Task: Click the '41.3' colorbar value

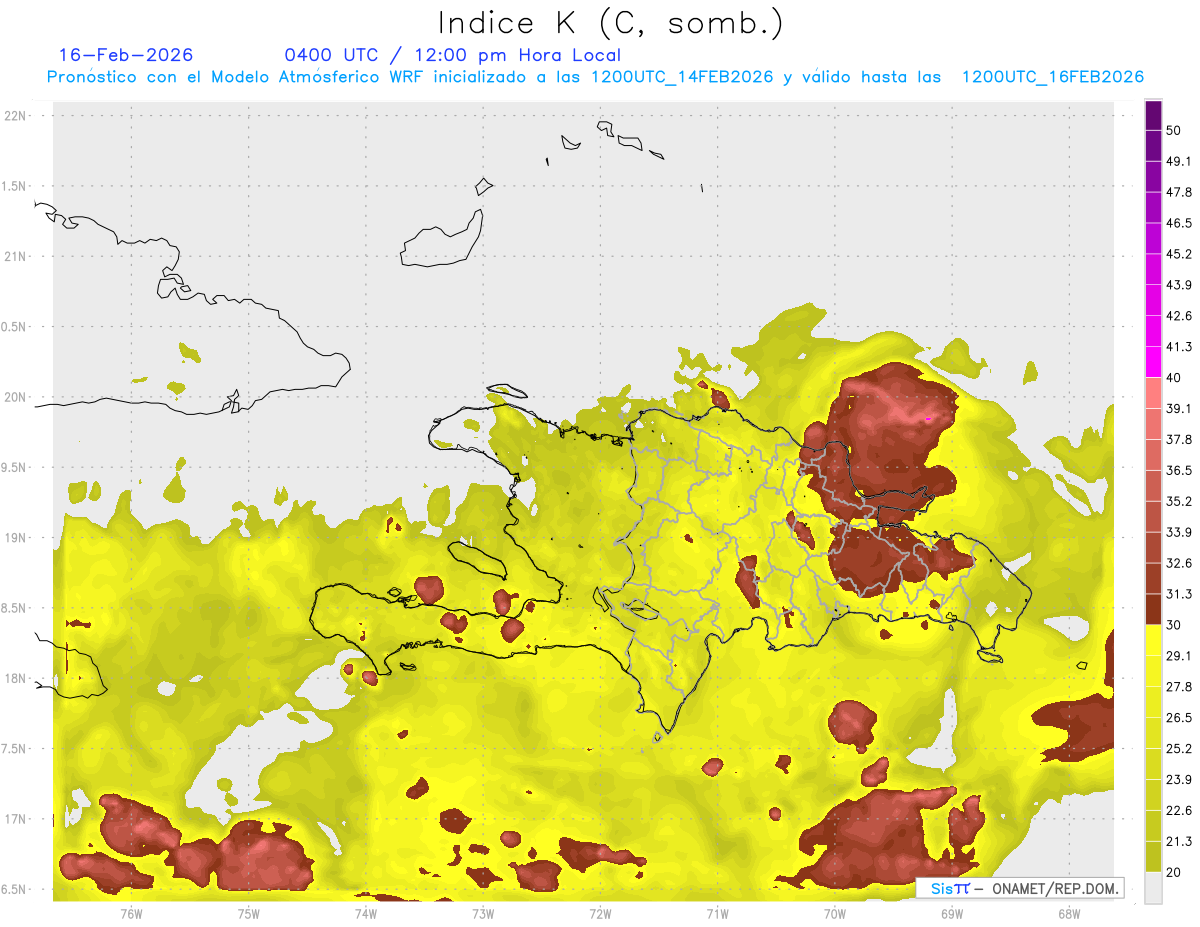Action: coord(1179,347)
